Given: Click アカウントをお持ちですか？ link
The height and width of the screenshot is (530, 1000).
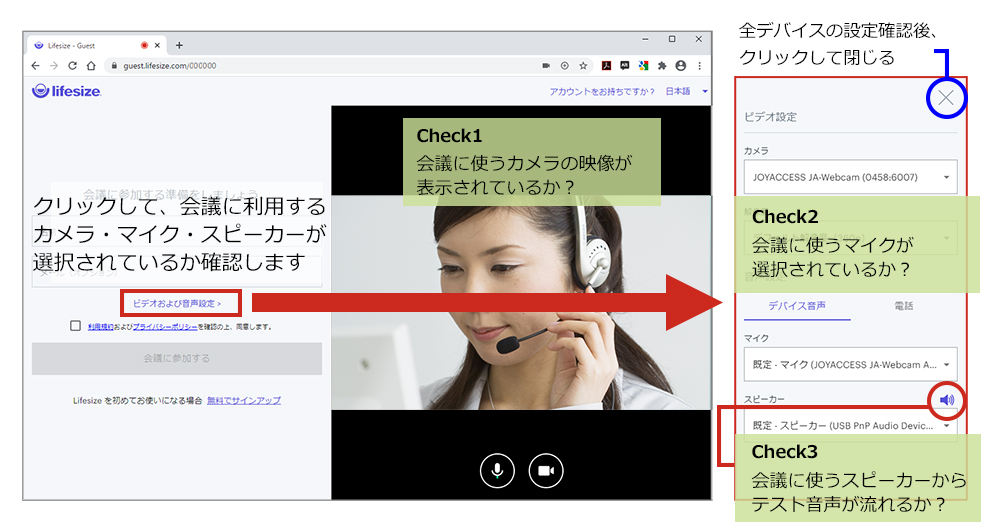Looking at the screenshot, I should pos(603,92).
